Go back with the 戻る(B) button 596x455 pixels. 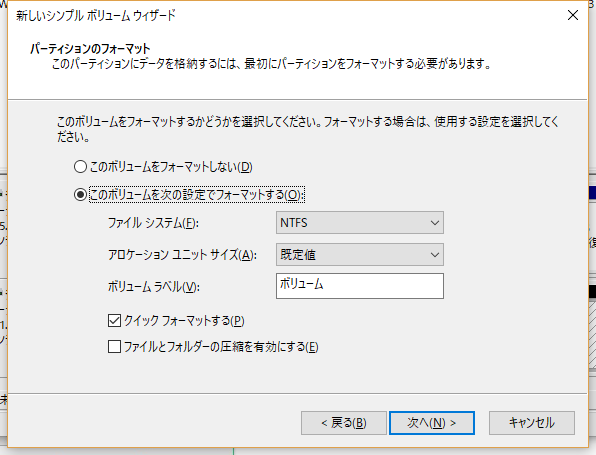click(344, 423)
